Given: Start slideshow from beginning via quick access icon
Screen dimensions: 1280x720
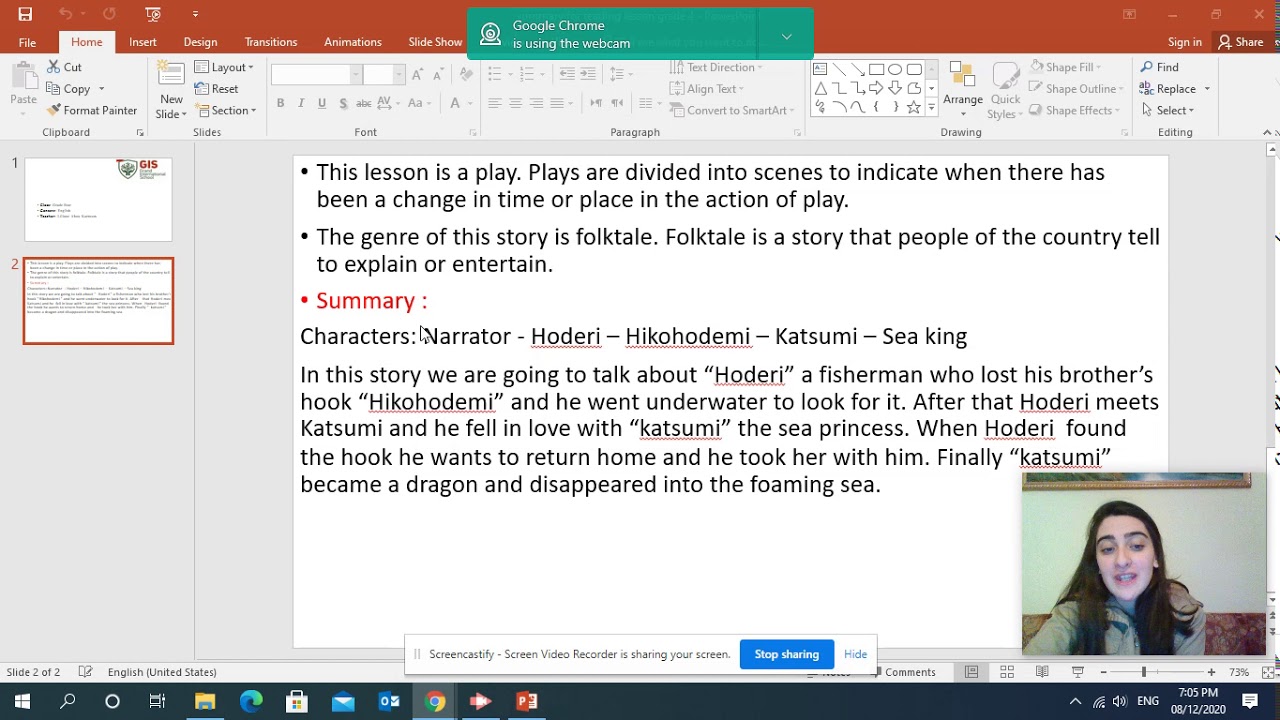Looking at the screenshot, I should [152, 14].
